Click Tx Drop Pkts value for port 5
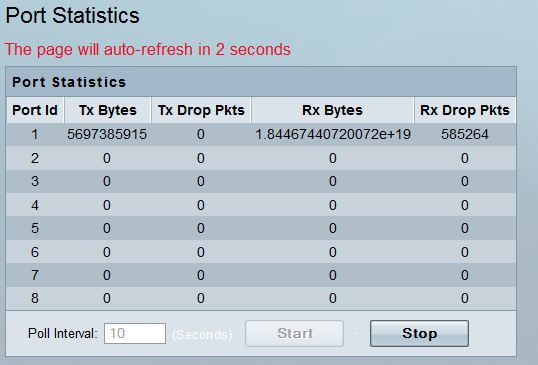The image size is (538, 365). click(x=201, y=228)
